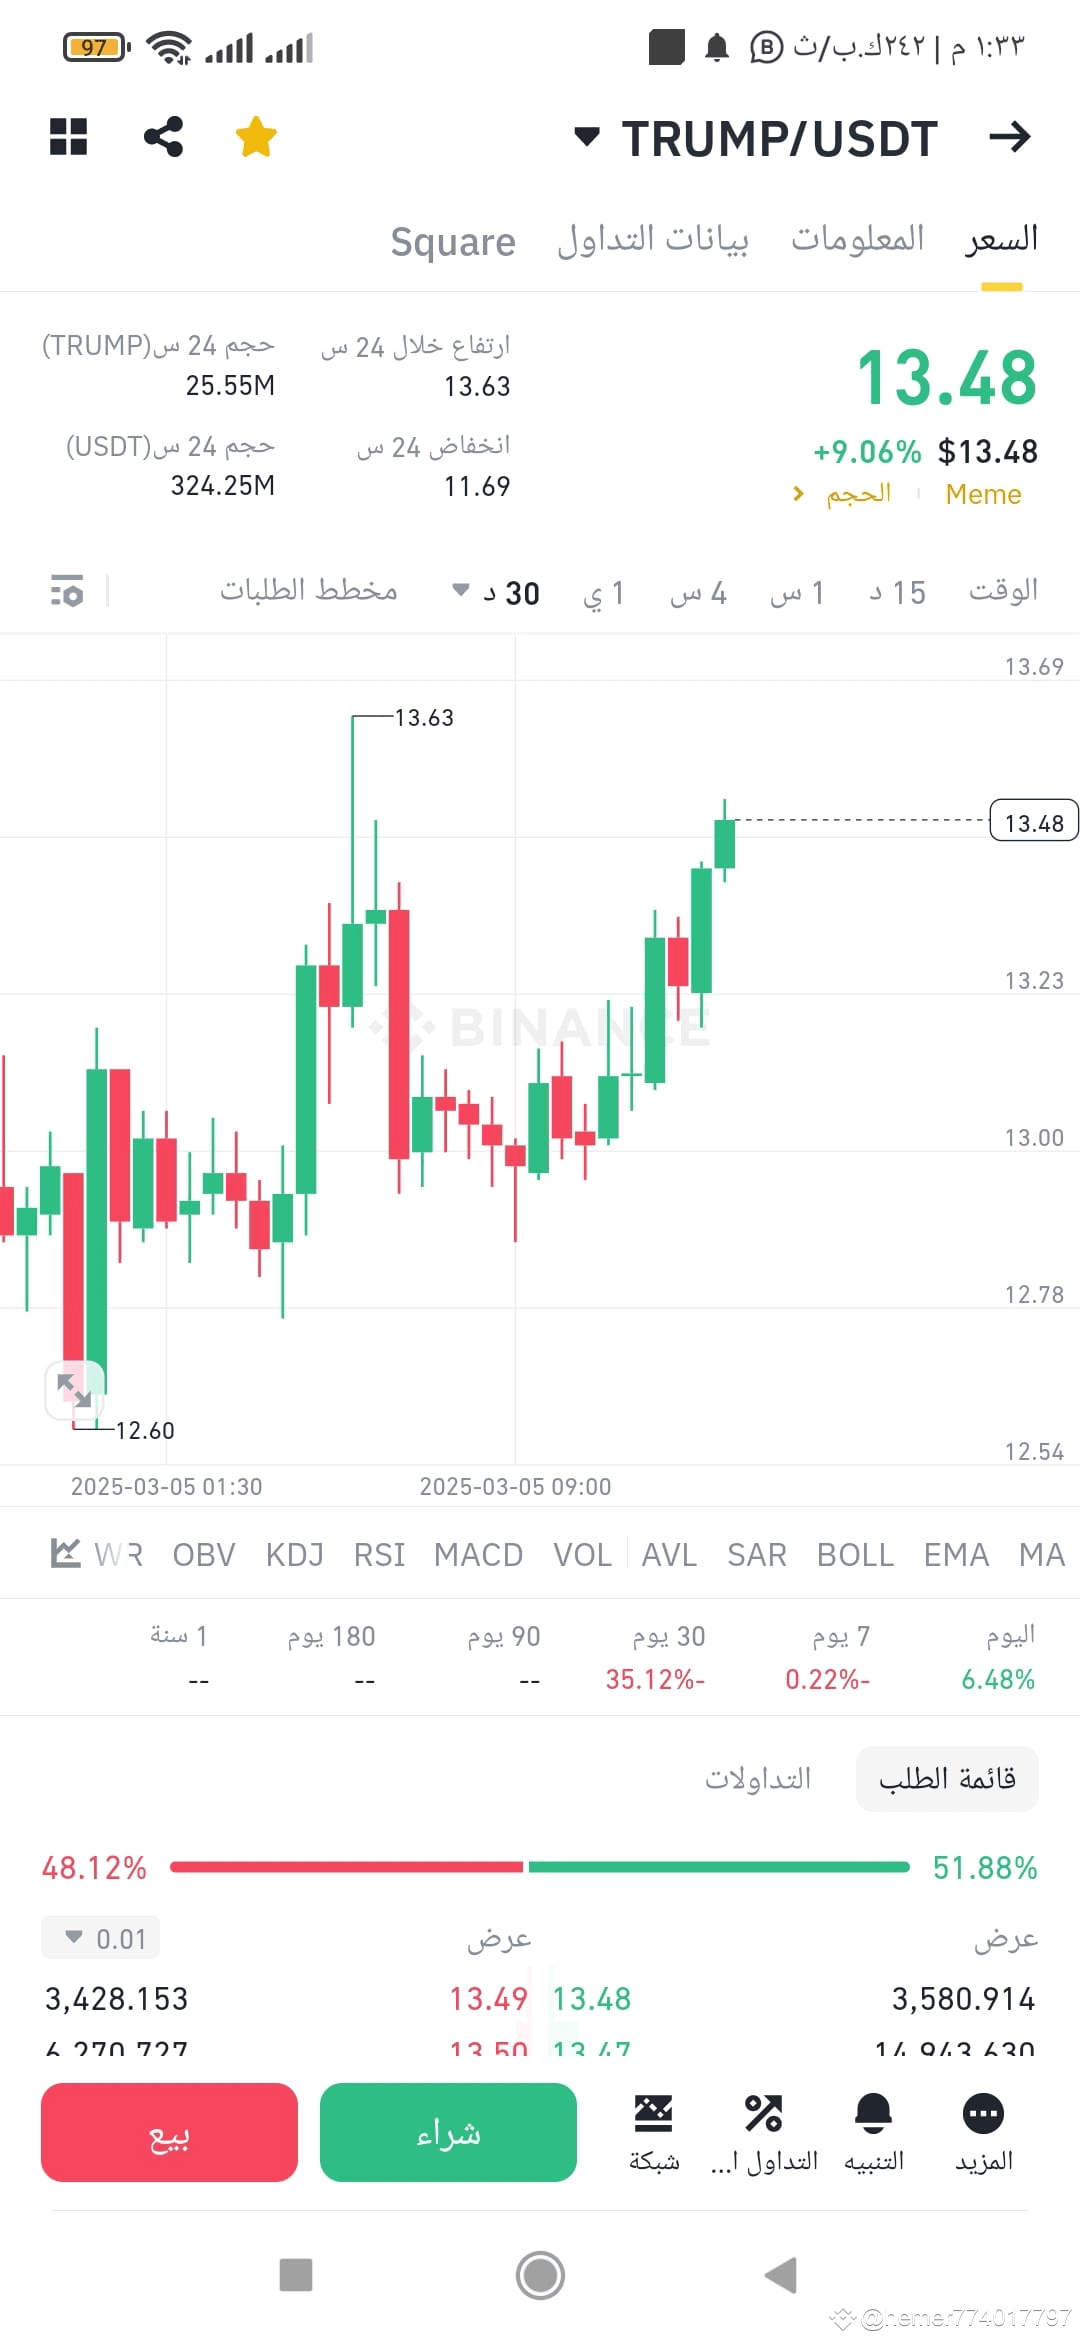Expand the chart to fullscreen
The width and height of the screenshot is (1080, 2340).
click(76, 1389)
